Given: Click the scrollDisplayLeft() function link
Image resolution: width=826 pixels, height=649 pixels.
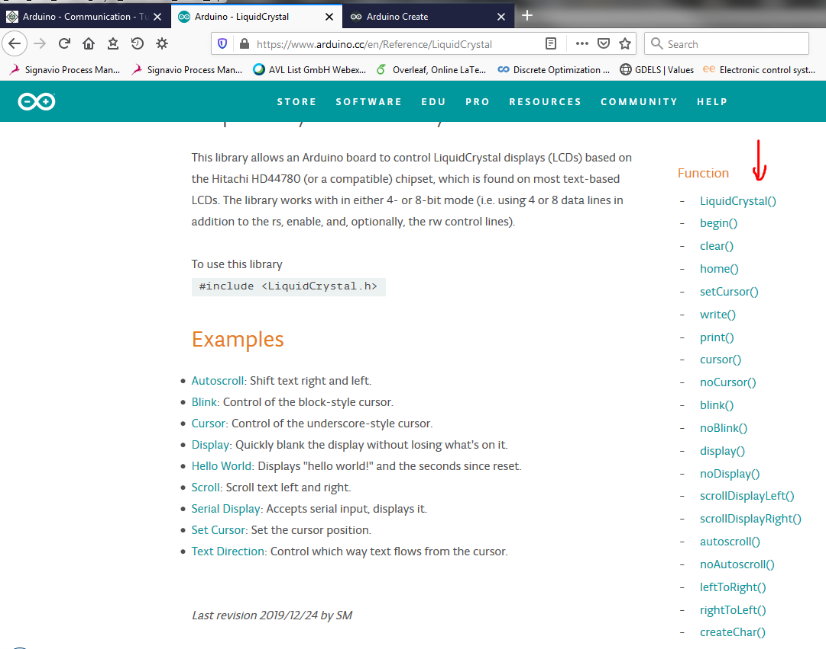Looking at the screenshot, I should pyautogui.click(x=746, y=496).
